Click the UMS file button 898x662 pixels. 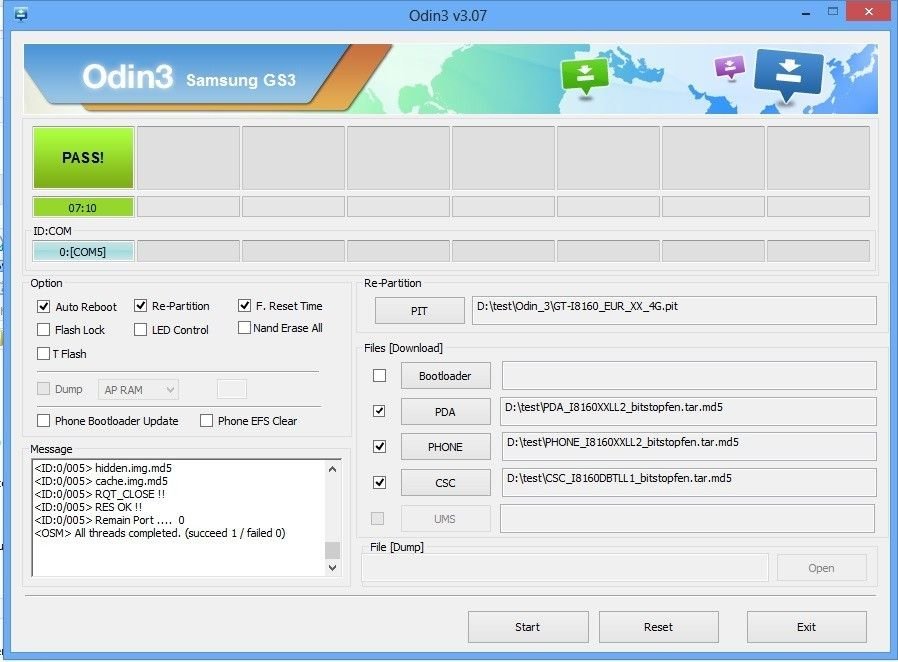pos(445,519)
